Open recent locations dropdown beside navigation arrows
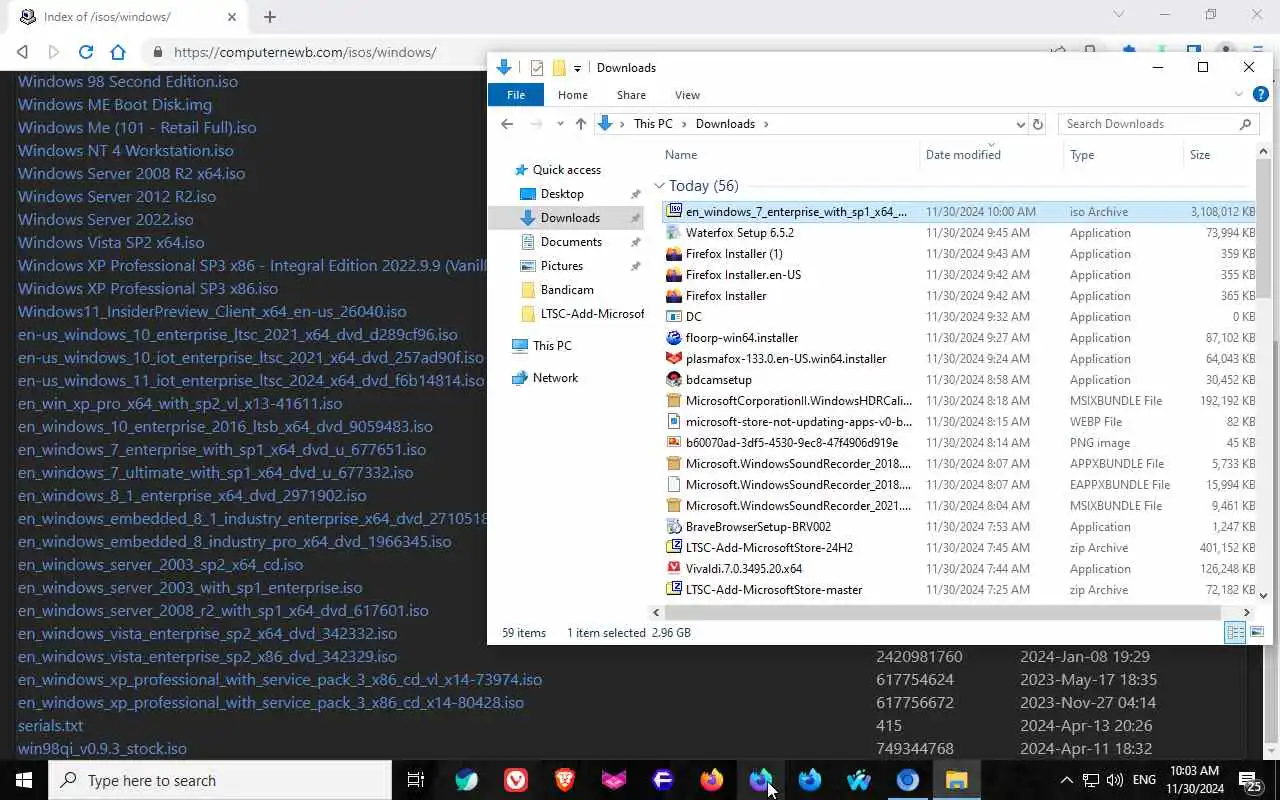1280x800 pixels. [561, 124]
